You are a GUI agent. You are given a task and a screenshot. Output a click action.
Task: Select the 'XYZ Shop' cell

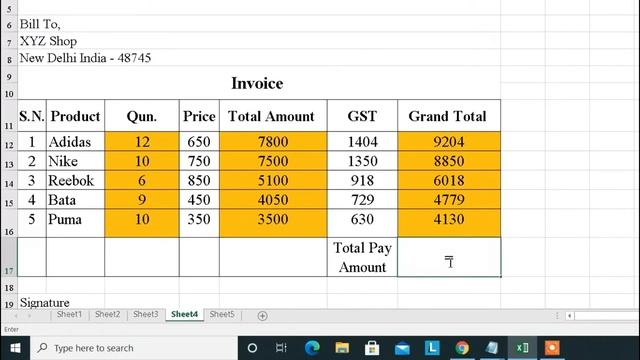pyautogui.click(x=48, y=41)
